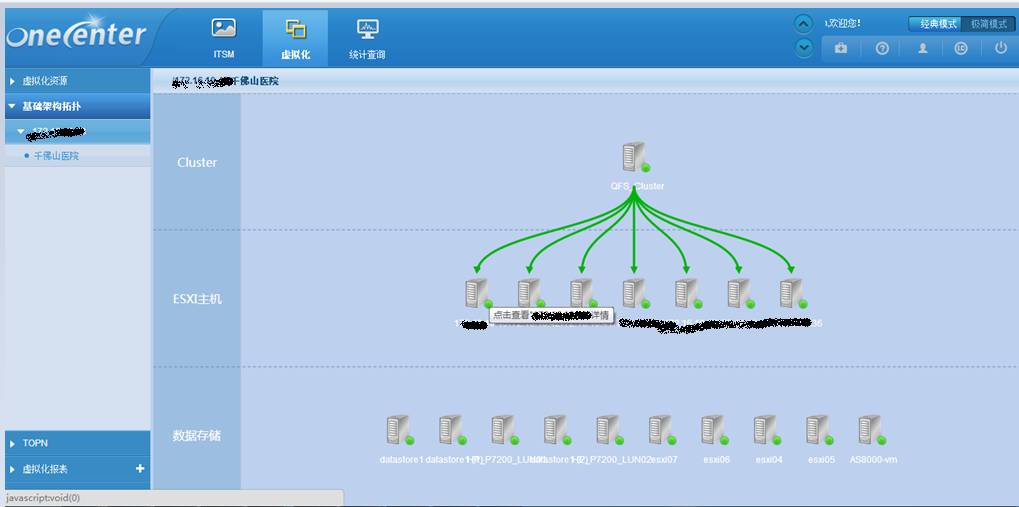Select 千佛山医院 in the sidebar tree
This screenshot has height=507, width=1019.
[56, 156]
